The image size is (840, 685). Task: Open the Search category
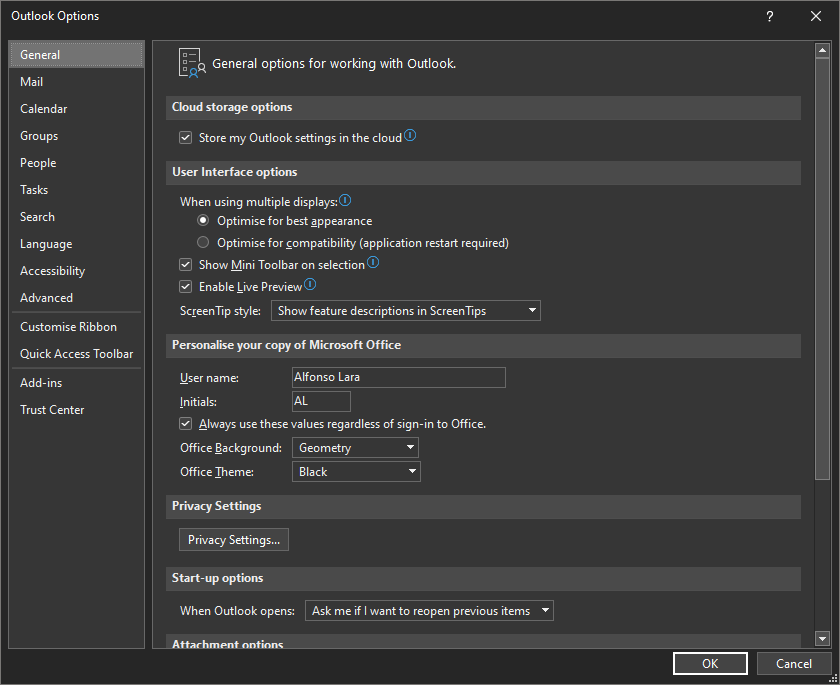[x=77, y=217]
